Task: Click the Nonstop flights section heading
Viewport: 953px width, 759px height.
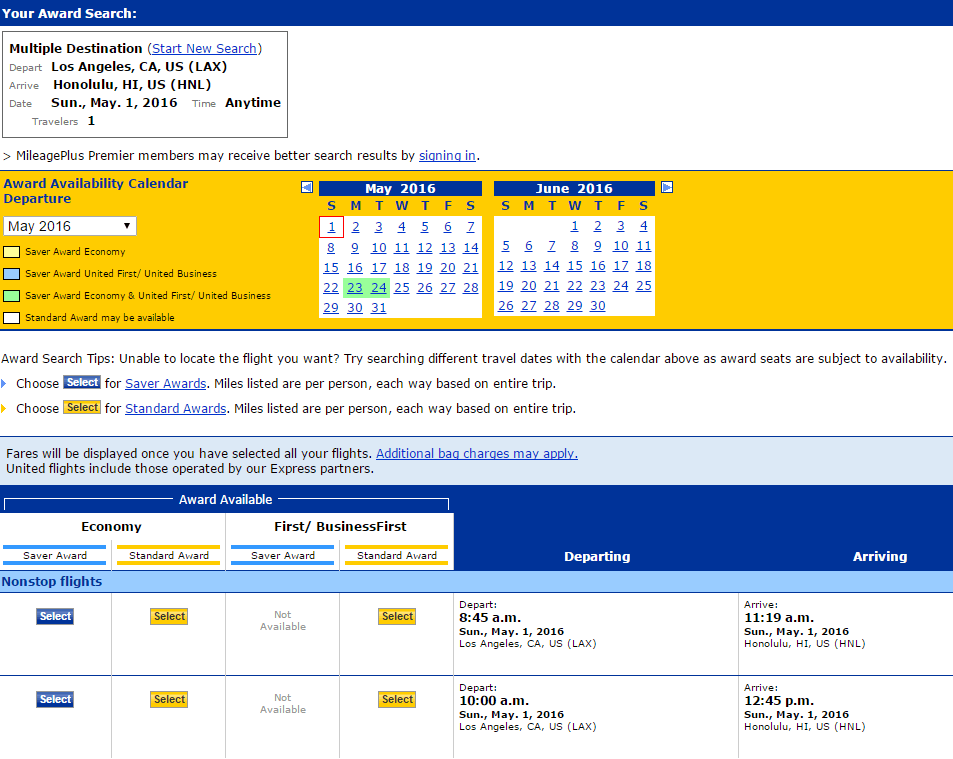Action: [52, 582]
